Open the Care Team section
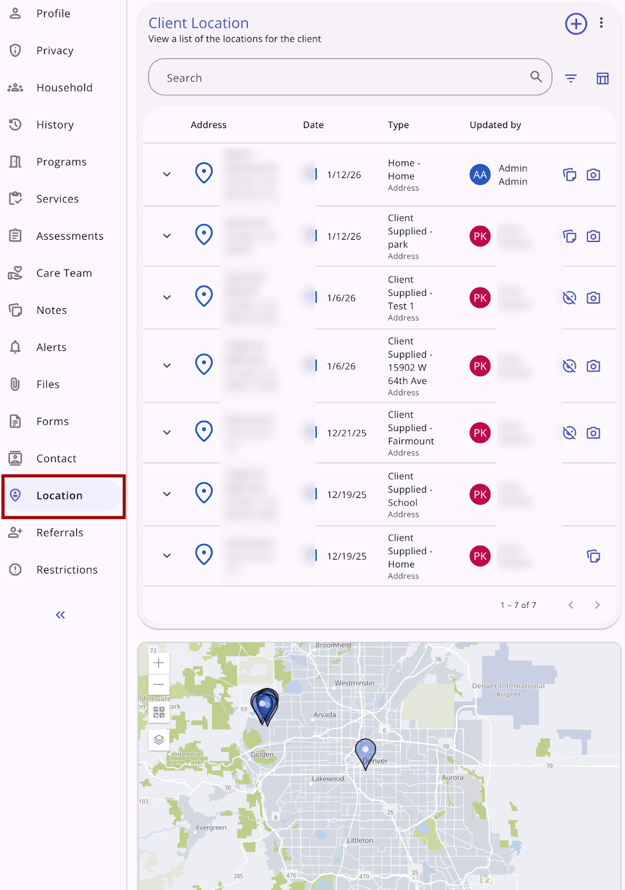 (63, 273)
